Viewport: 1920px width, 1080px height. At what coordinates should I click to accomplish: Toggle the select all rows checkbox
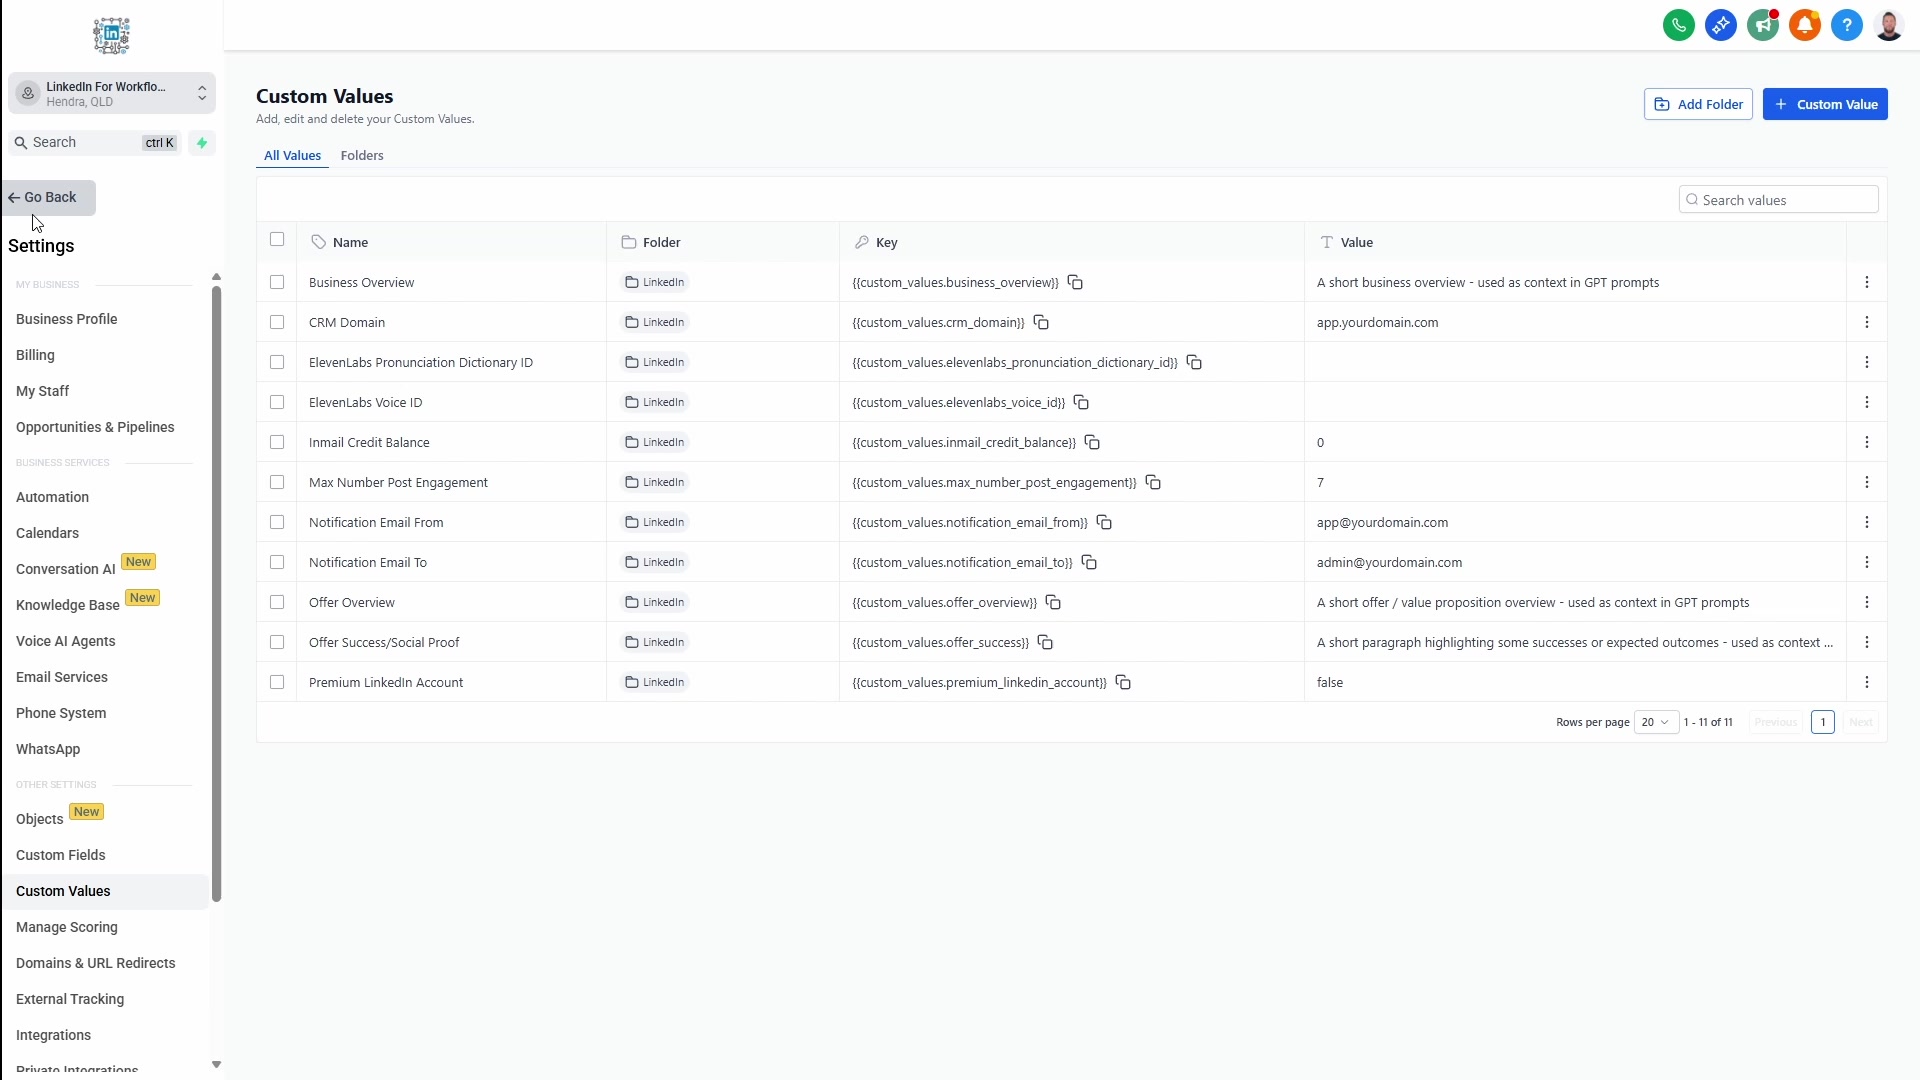pyautogui.click(x=277, y=239)
